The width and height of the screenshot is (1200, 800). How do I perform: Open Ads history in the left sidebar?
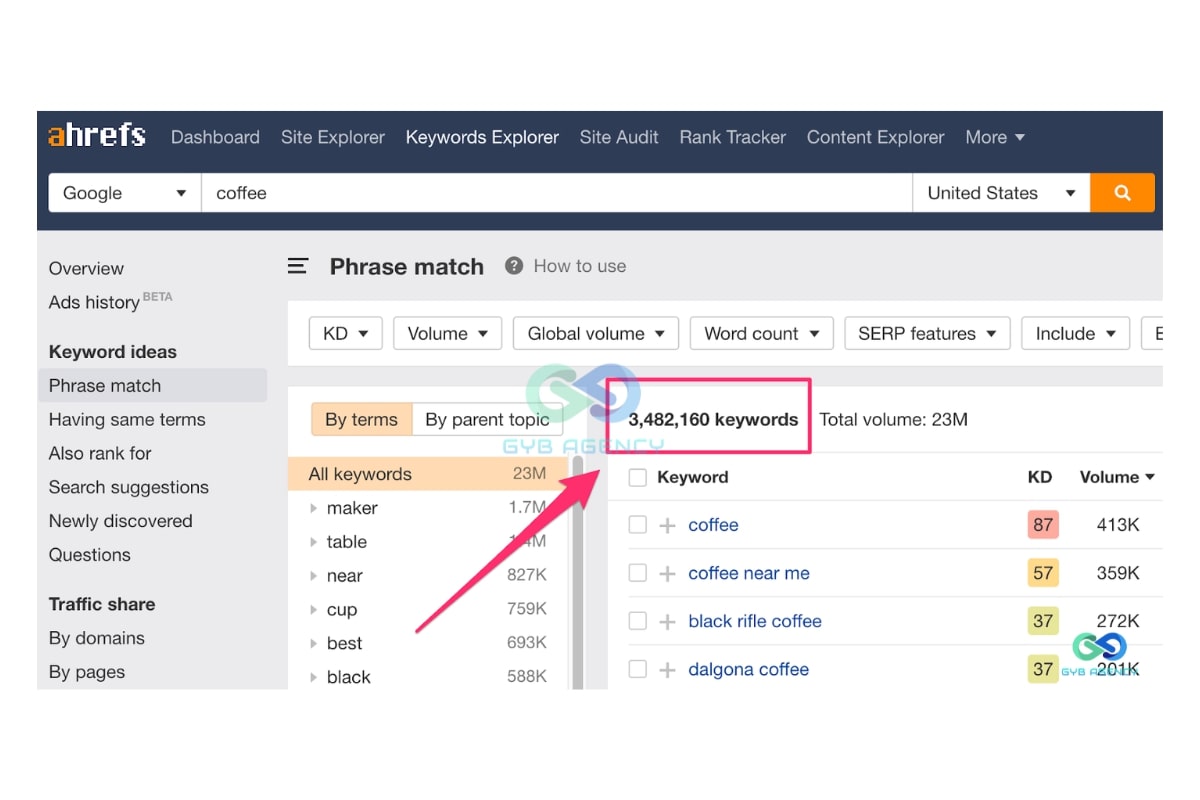[x=94, y=302]
